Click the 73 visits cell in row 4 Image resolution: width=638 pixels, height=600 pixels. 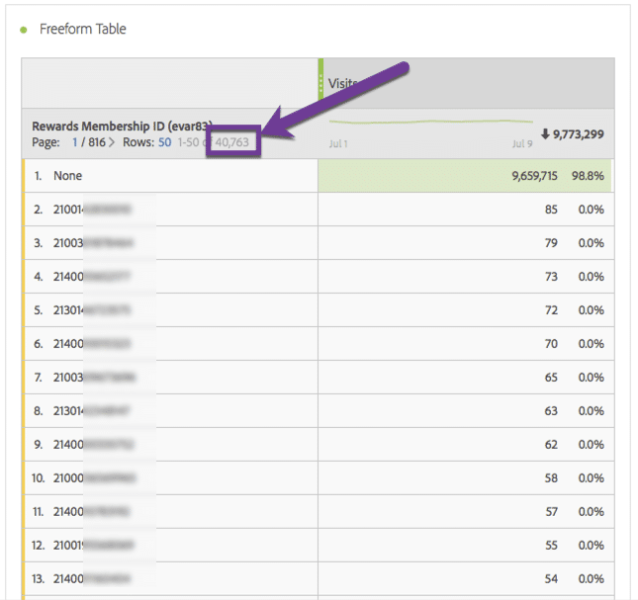point(551,277)
